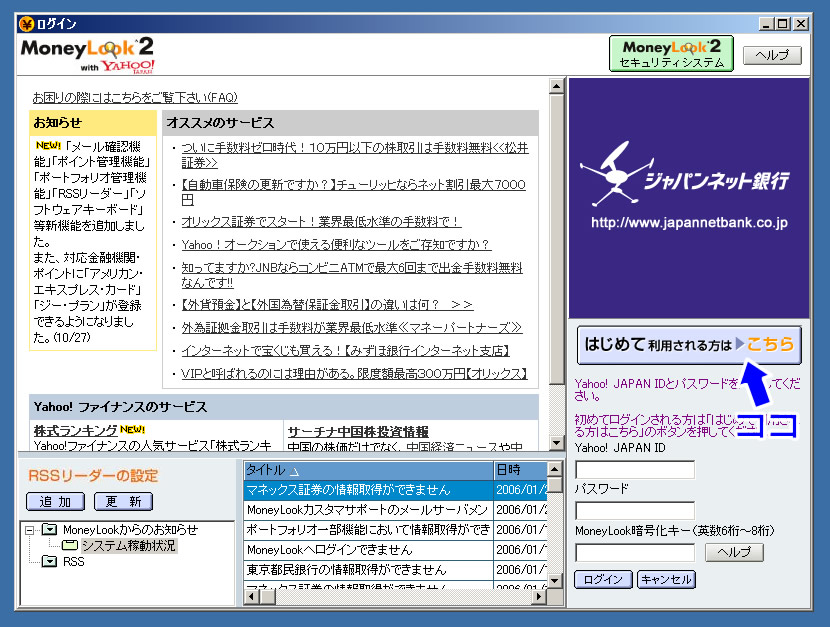This screenshot has height=627, width=830.
Task: Open link about 松井証券 zero commission
Action: click(x=355, y=155)
